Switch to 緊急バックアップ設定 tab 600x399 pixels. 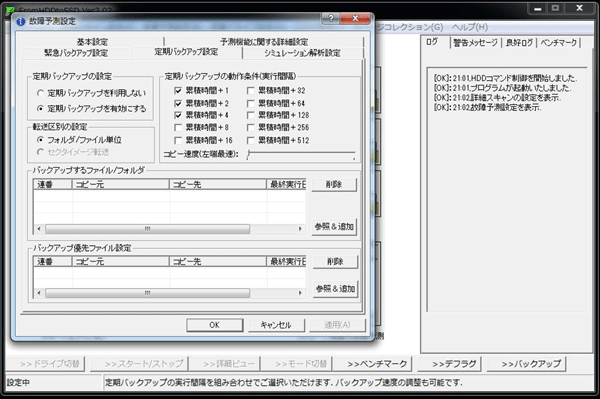(x=76, y=53)
